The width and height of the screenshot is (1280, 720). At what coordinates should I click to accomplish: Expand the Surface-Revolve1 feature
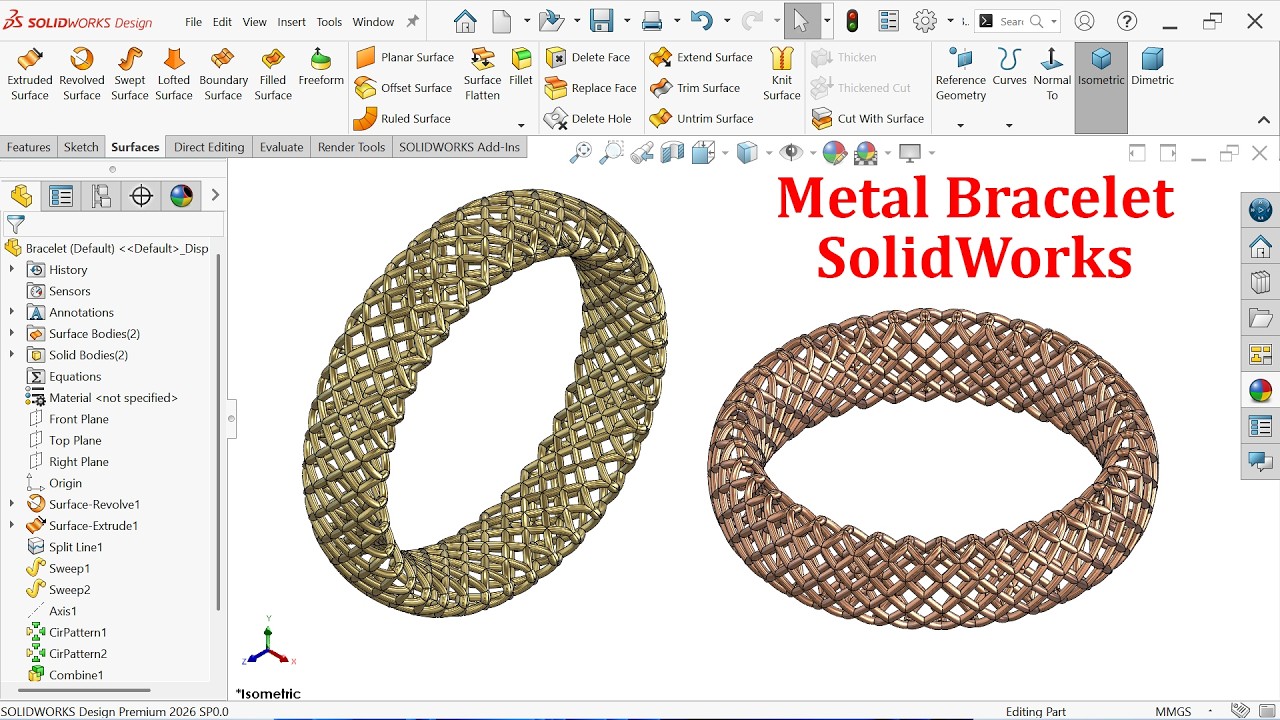[12, 504]
